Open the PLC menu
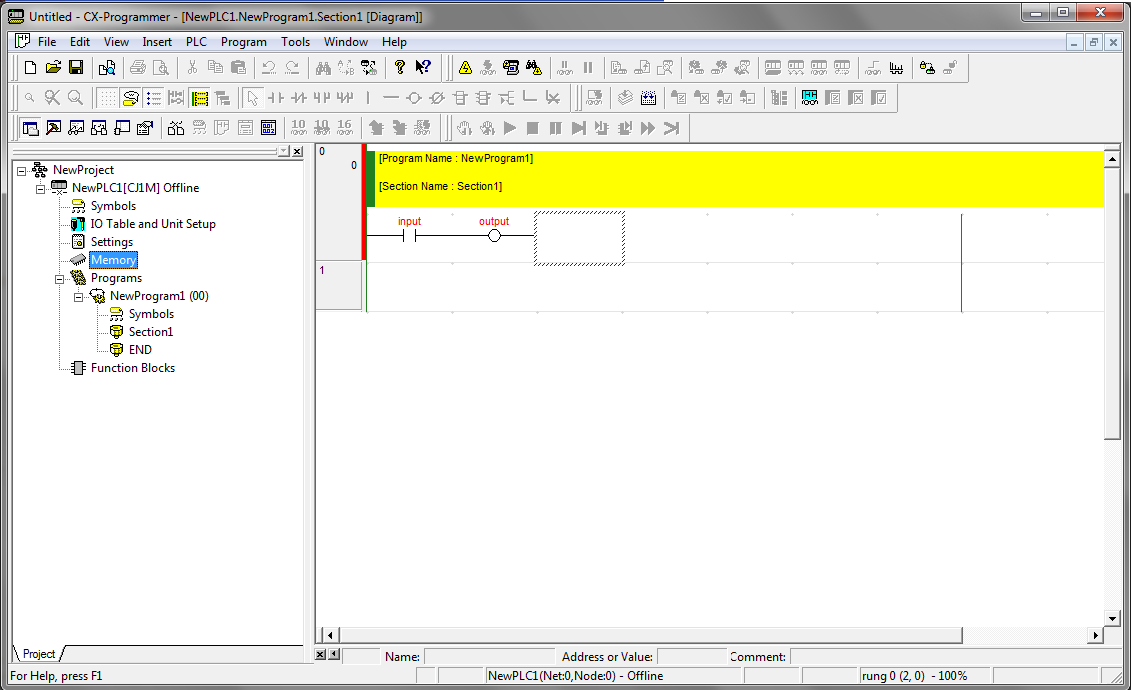 pos(196,42)
